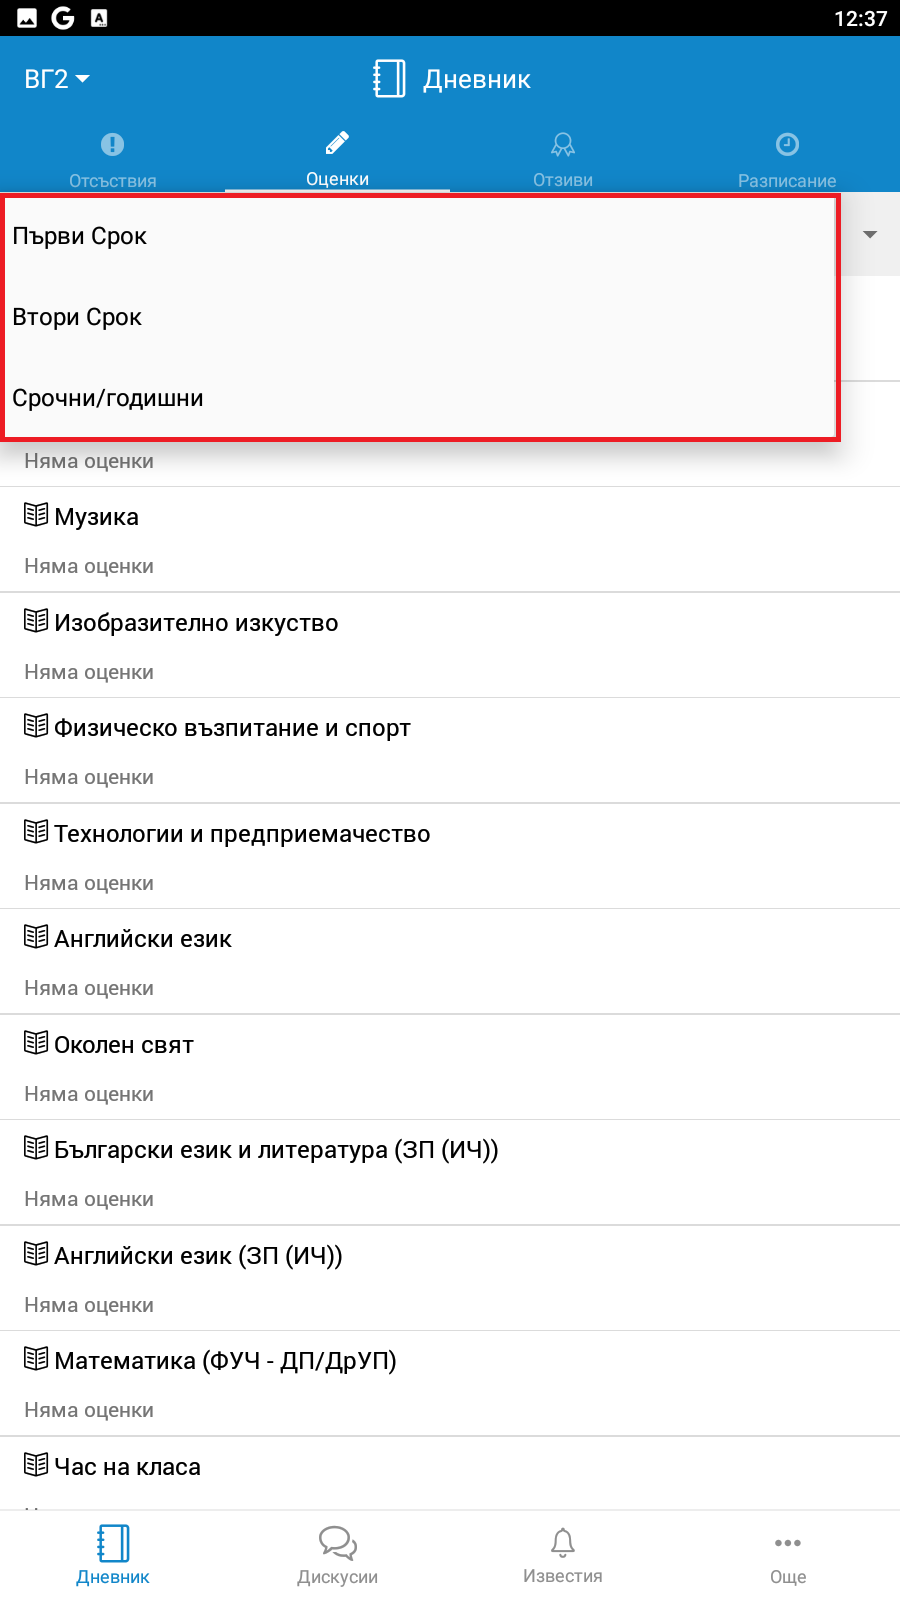
Task: Open the Известия bell icon
Action: click(563, 1543)
